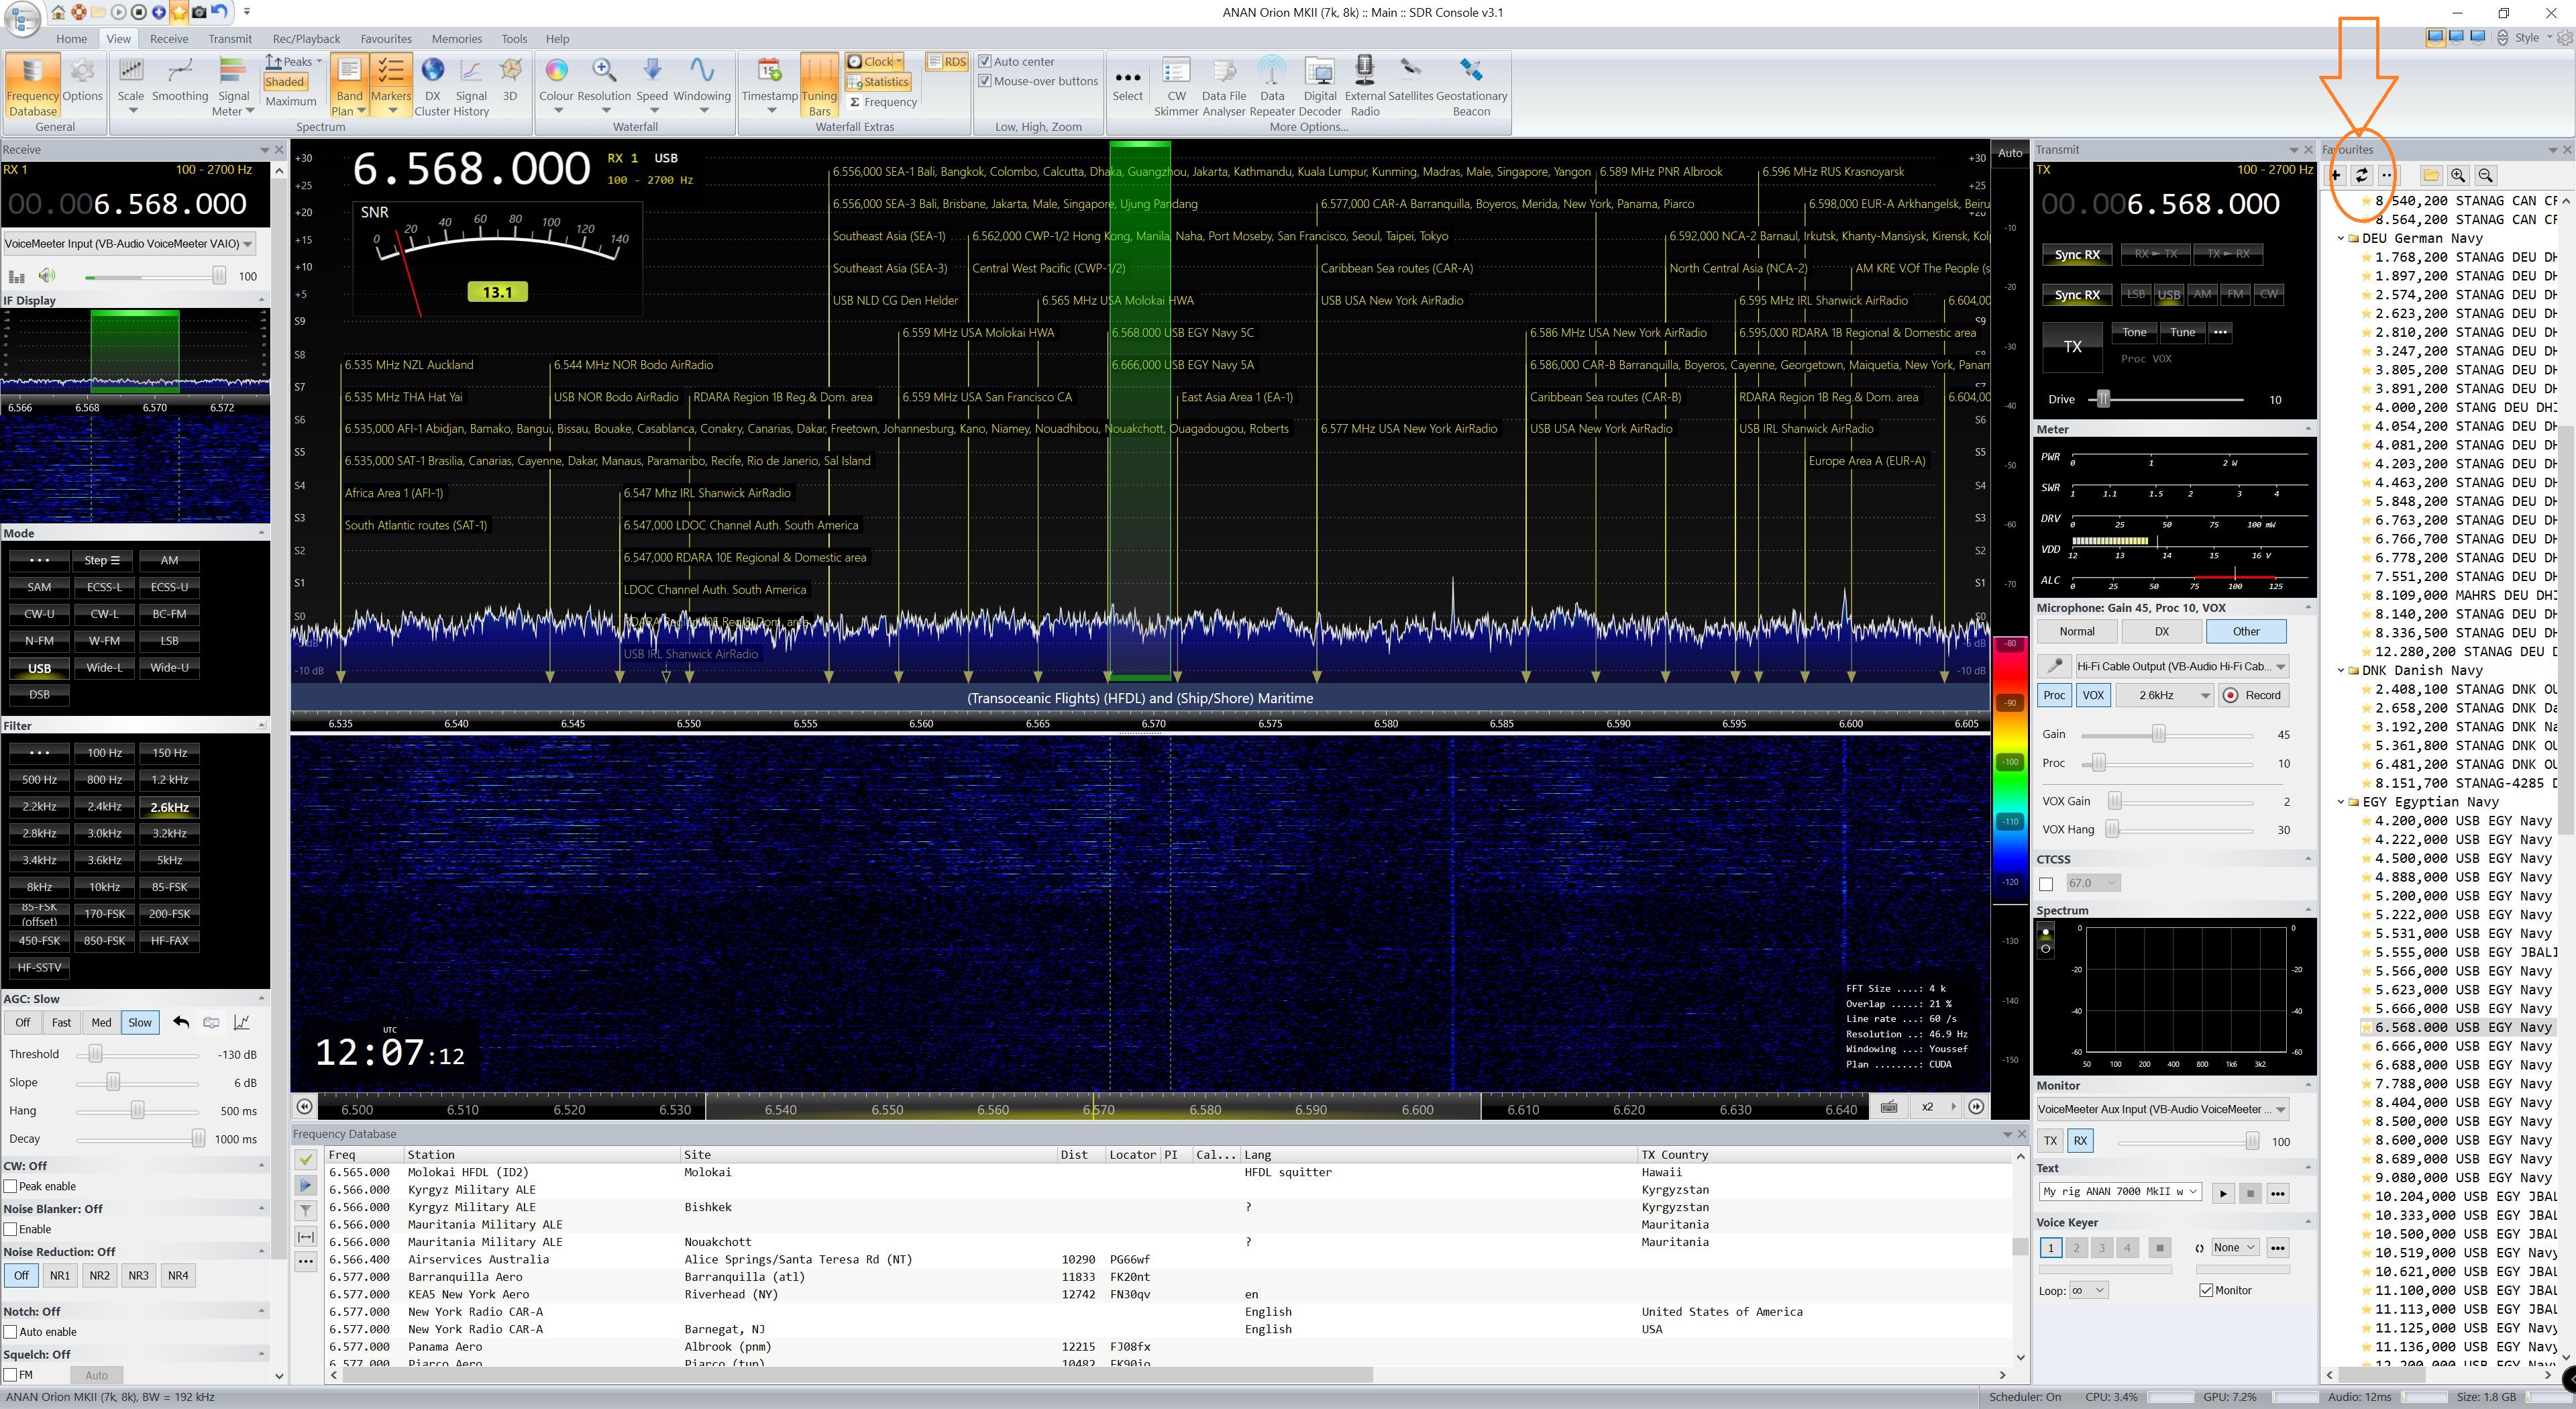
Task: Toggle the Auto center checkbox
Action: point(985,61)
